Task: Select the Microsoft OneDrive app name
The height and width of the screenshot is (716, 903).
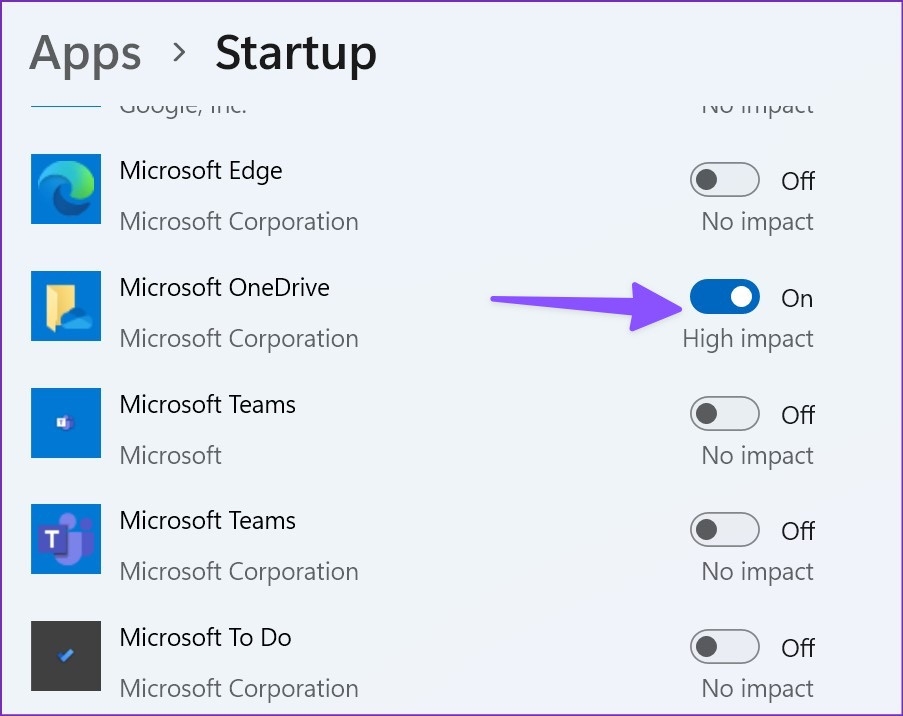Action: 224,288
